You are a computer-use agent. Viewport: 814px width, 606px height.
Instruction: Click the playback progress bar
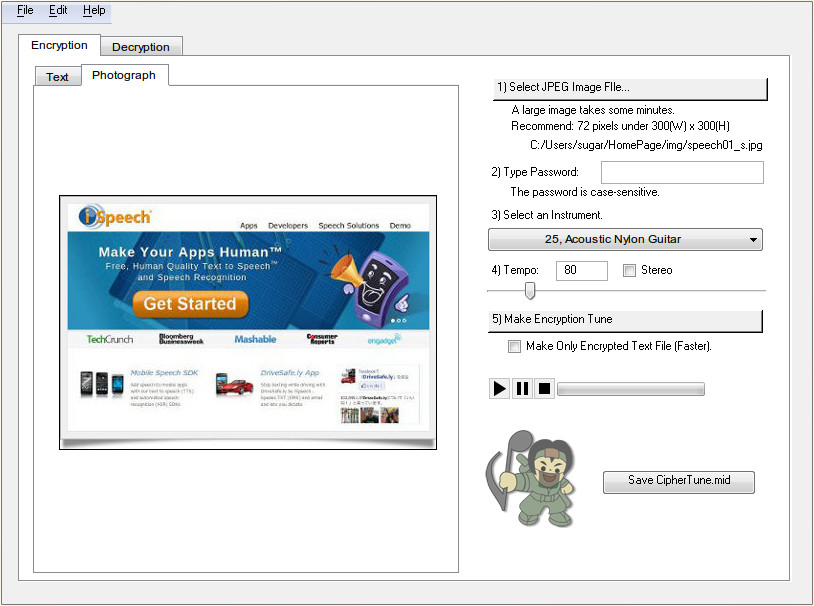630,389
